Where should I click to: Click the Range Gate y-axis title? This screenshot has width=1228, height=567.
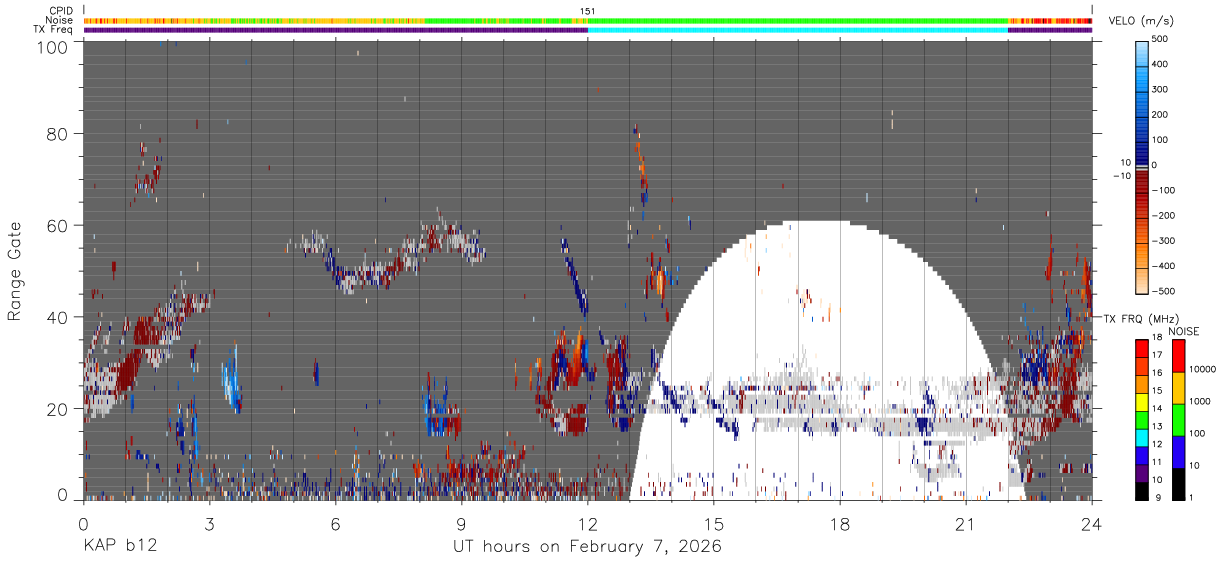[15, 271]
